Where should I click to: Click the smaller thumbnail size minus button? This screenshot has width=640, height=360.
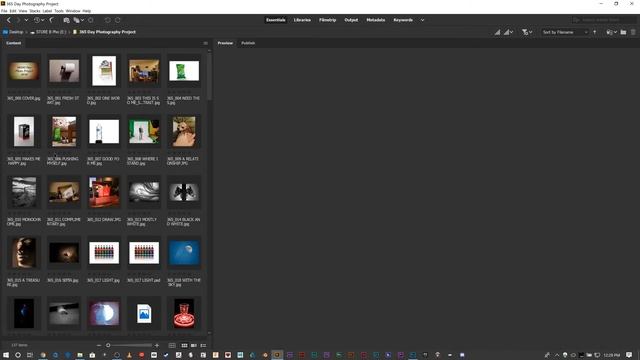coord(98,345)
